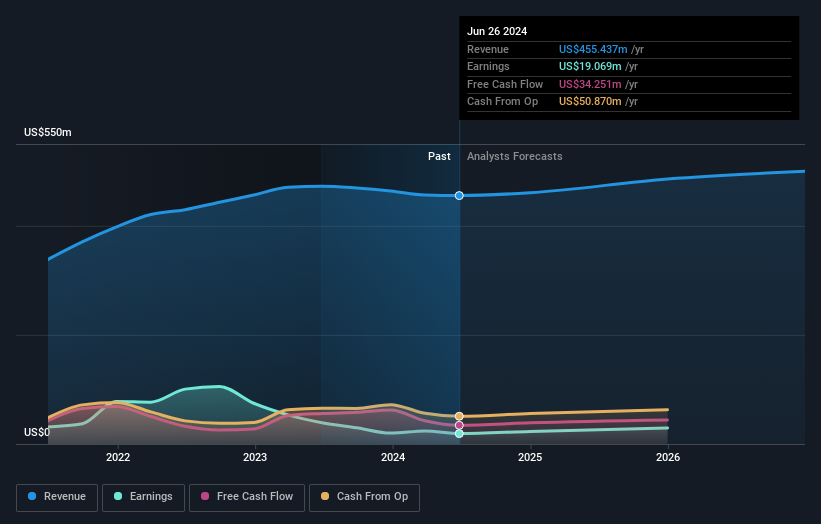Click the US$50.870m cash from op value
Viewport: 821px width, 524px height.
pos(590,102)
